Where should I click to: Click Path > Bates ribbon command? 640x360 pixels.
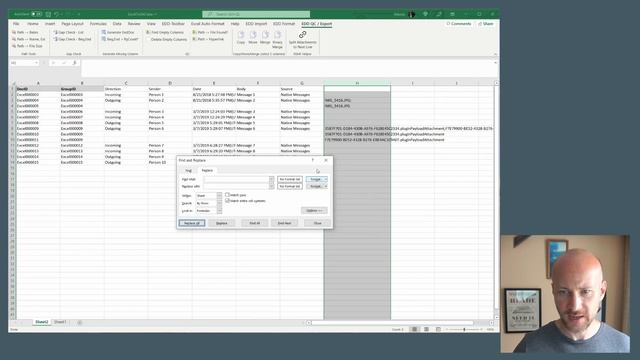point(25,32)
